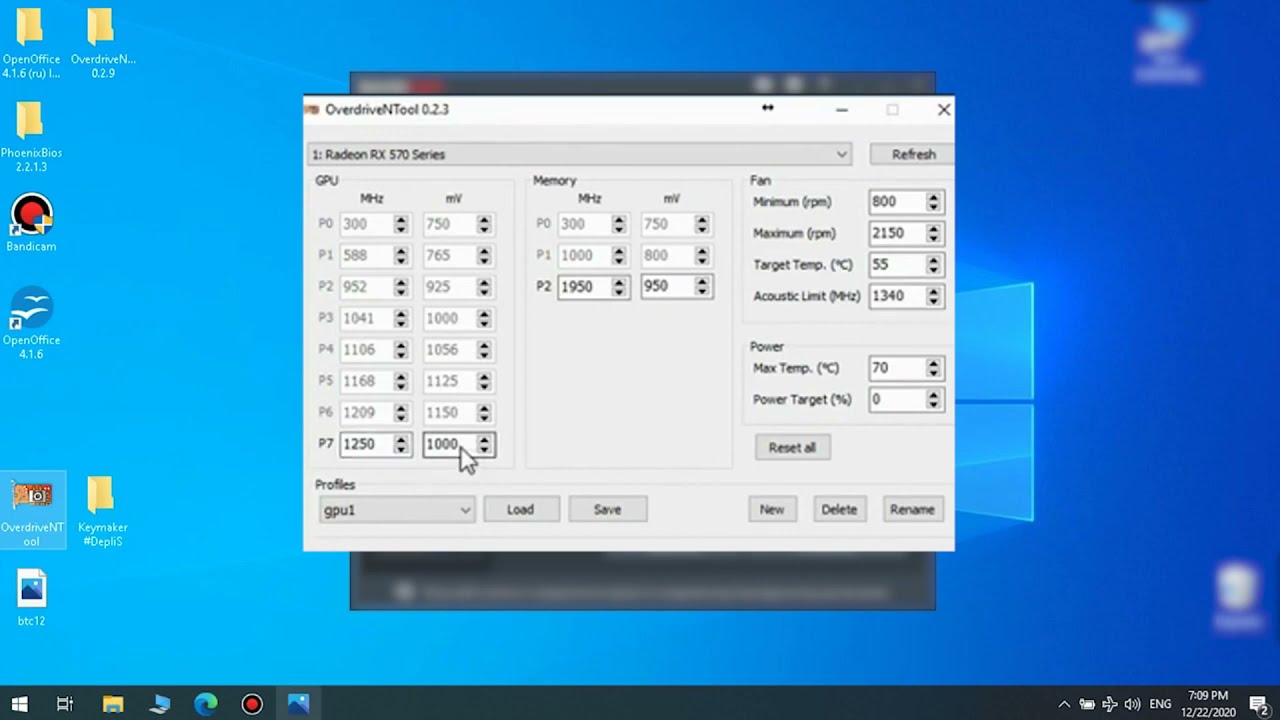Click the GPU P3 label
Screen dimensions: 1280x720
325,318
